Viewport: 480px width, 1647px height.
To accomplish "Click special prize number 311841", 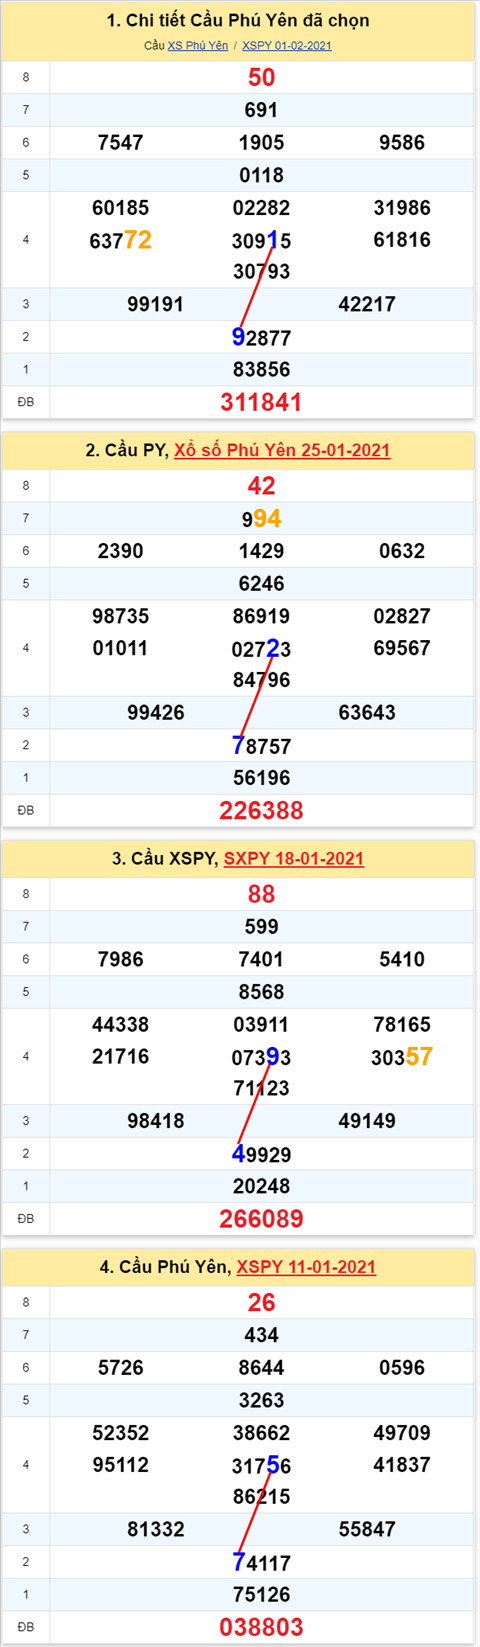I will coord(261,402).
